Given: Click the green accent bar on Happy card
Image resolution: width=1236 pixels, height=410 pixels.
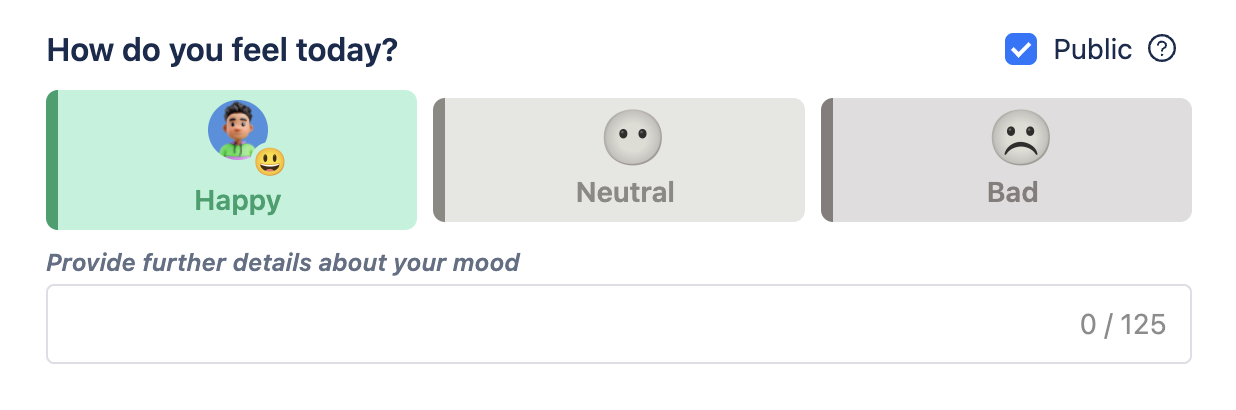Looking at the screenshot, I should (x=52, y=160).
